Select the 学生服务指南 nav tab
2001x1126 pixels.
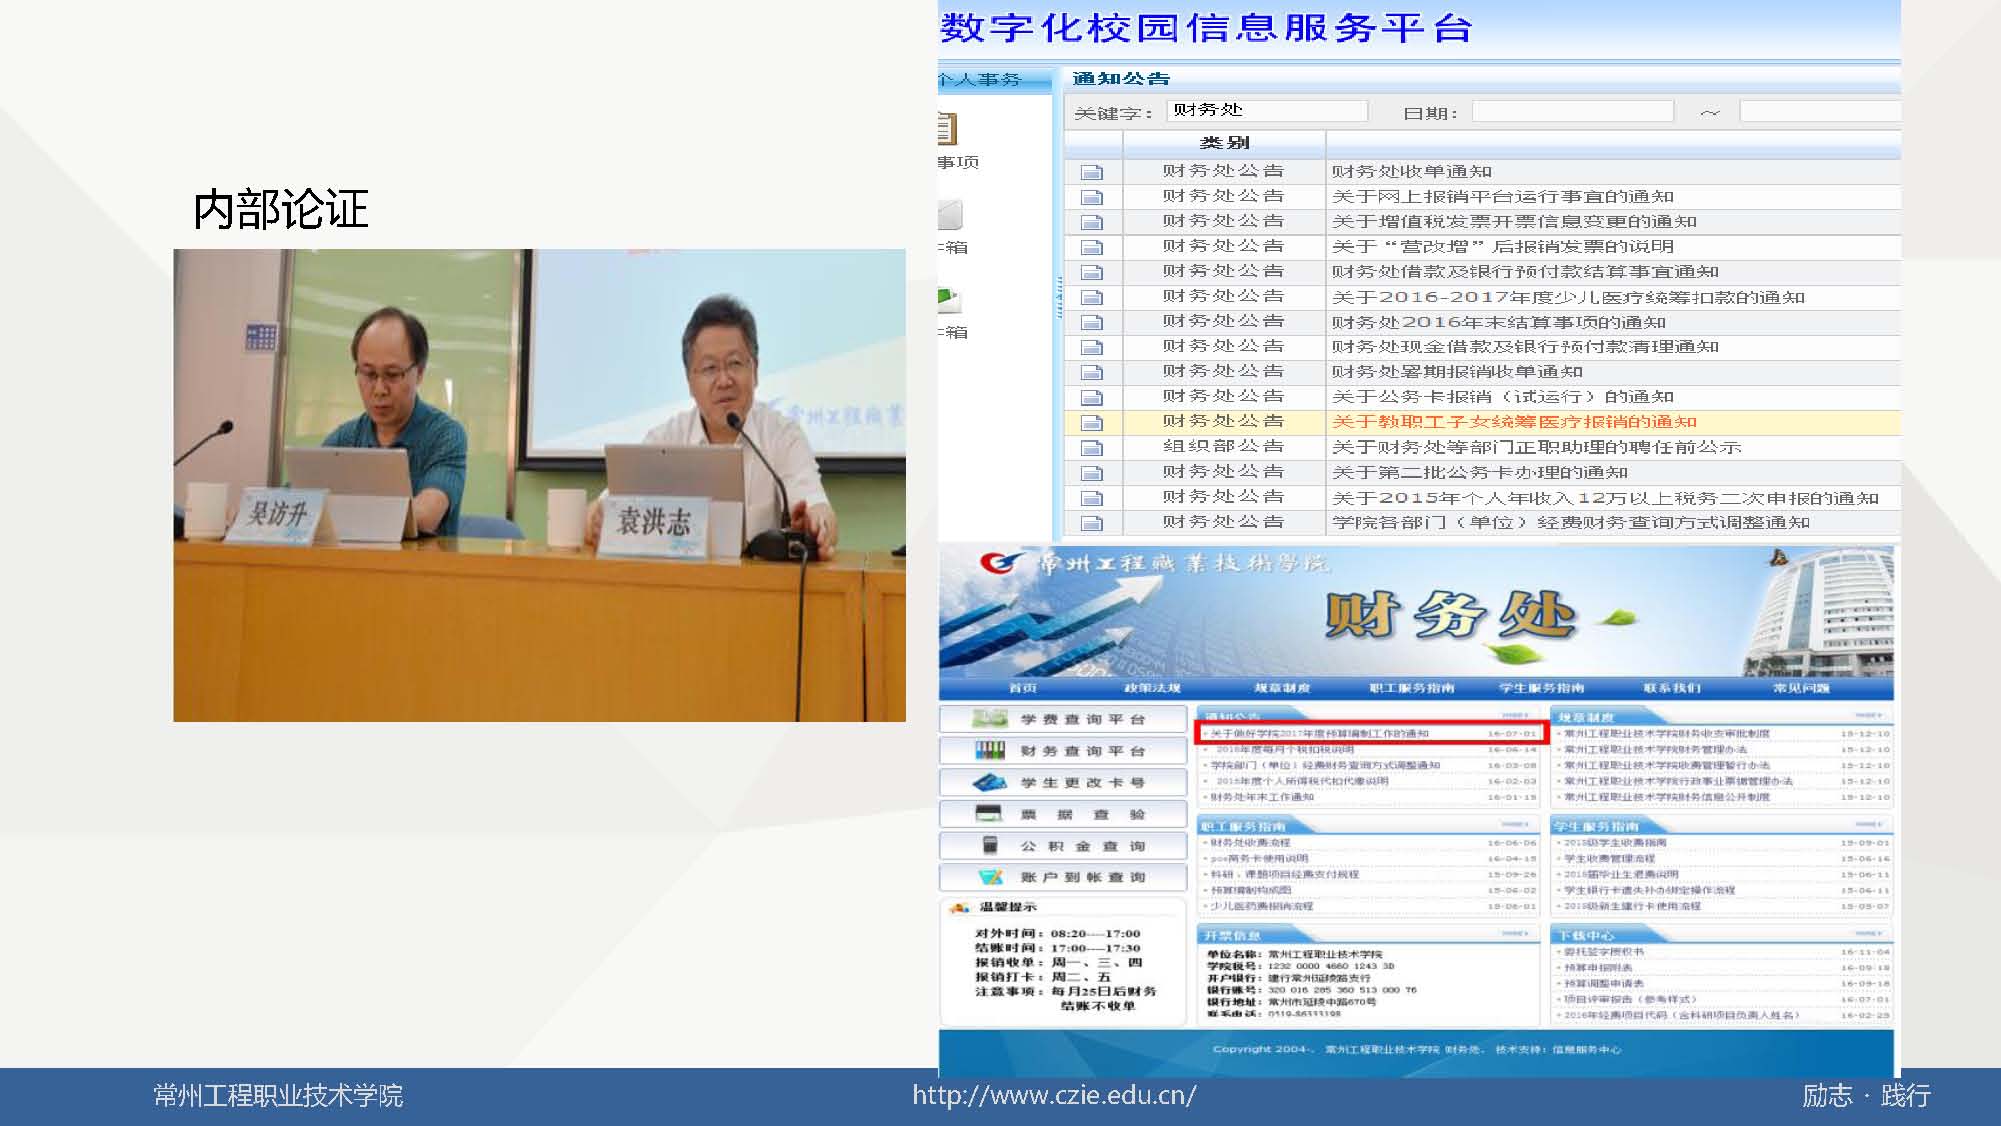pos(1541,688)
